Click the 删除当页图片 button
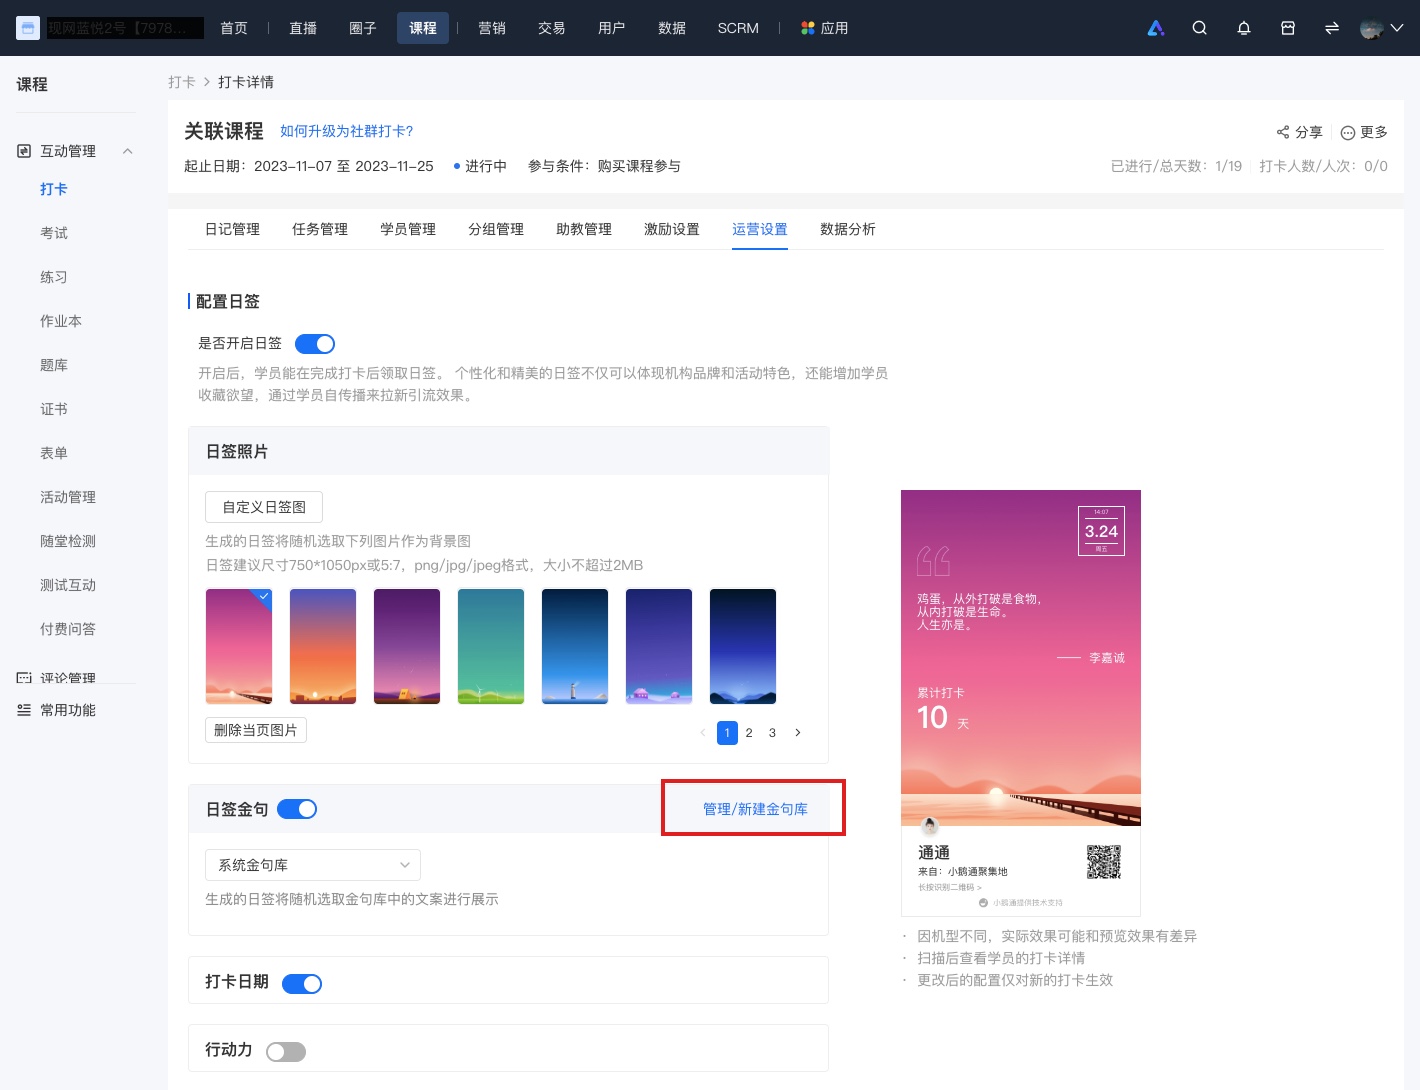This screenshot has height=1090, width=1420. click(x=256, y=730)
